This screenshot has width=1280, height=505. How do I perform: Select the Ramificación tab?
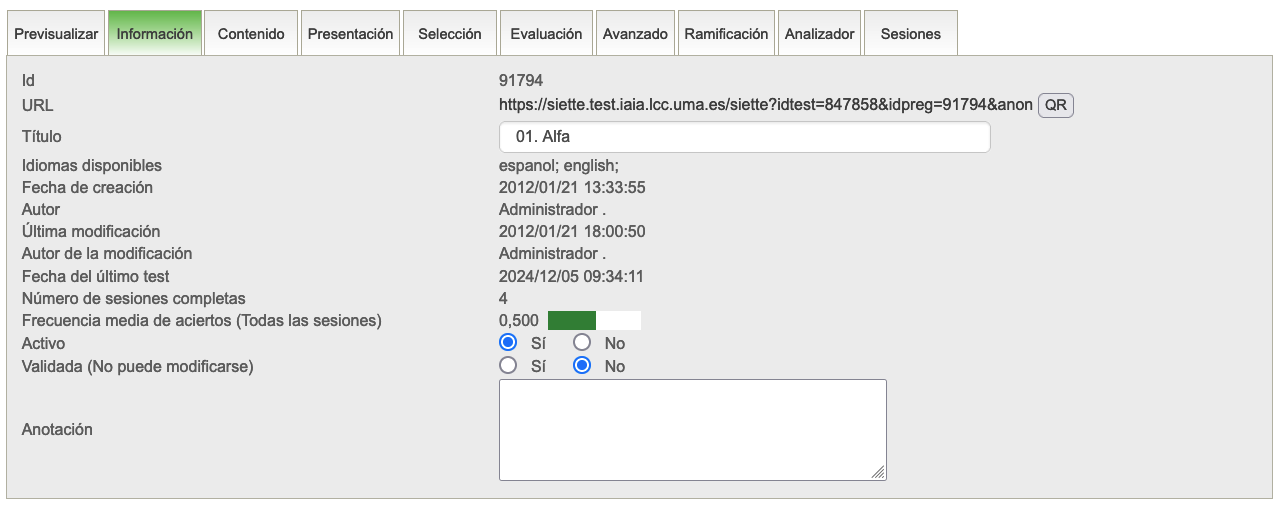726,34
